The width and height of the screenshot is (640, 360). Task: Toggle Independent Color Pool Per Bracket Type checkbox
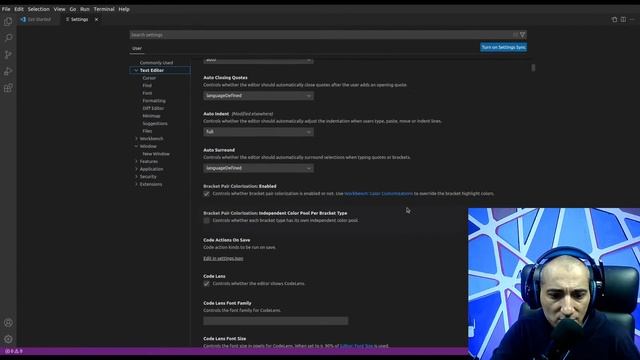click(x=207, y=220)
